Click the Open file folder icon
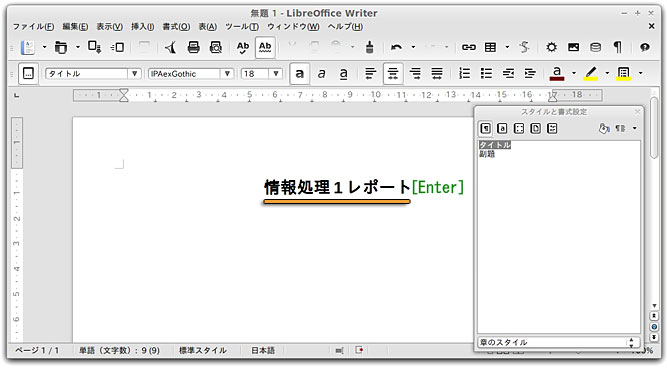The width and height of the screenshot is (667, 368). (x=61, y=47)
